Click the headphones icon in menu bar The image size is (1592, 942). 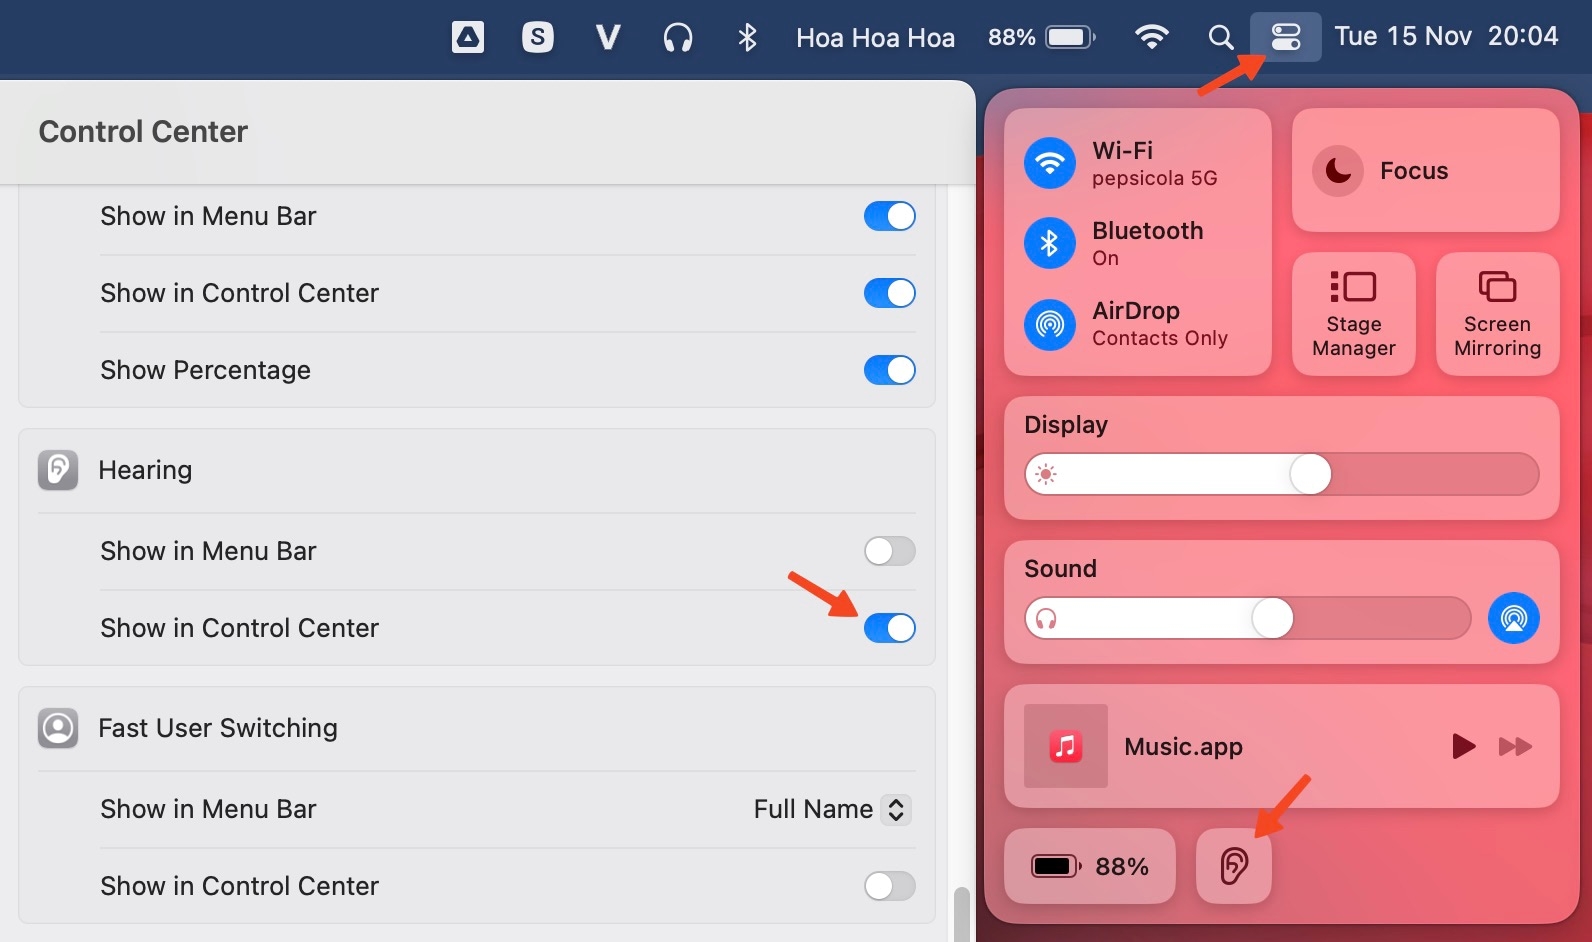(x=678, y=38)
